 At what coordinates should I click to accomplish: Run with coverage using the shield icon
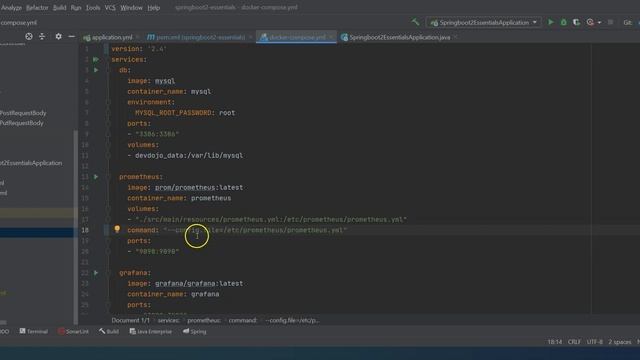coord(576,22)
